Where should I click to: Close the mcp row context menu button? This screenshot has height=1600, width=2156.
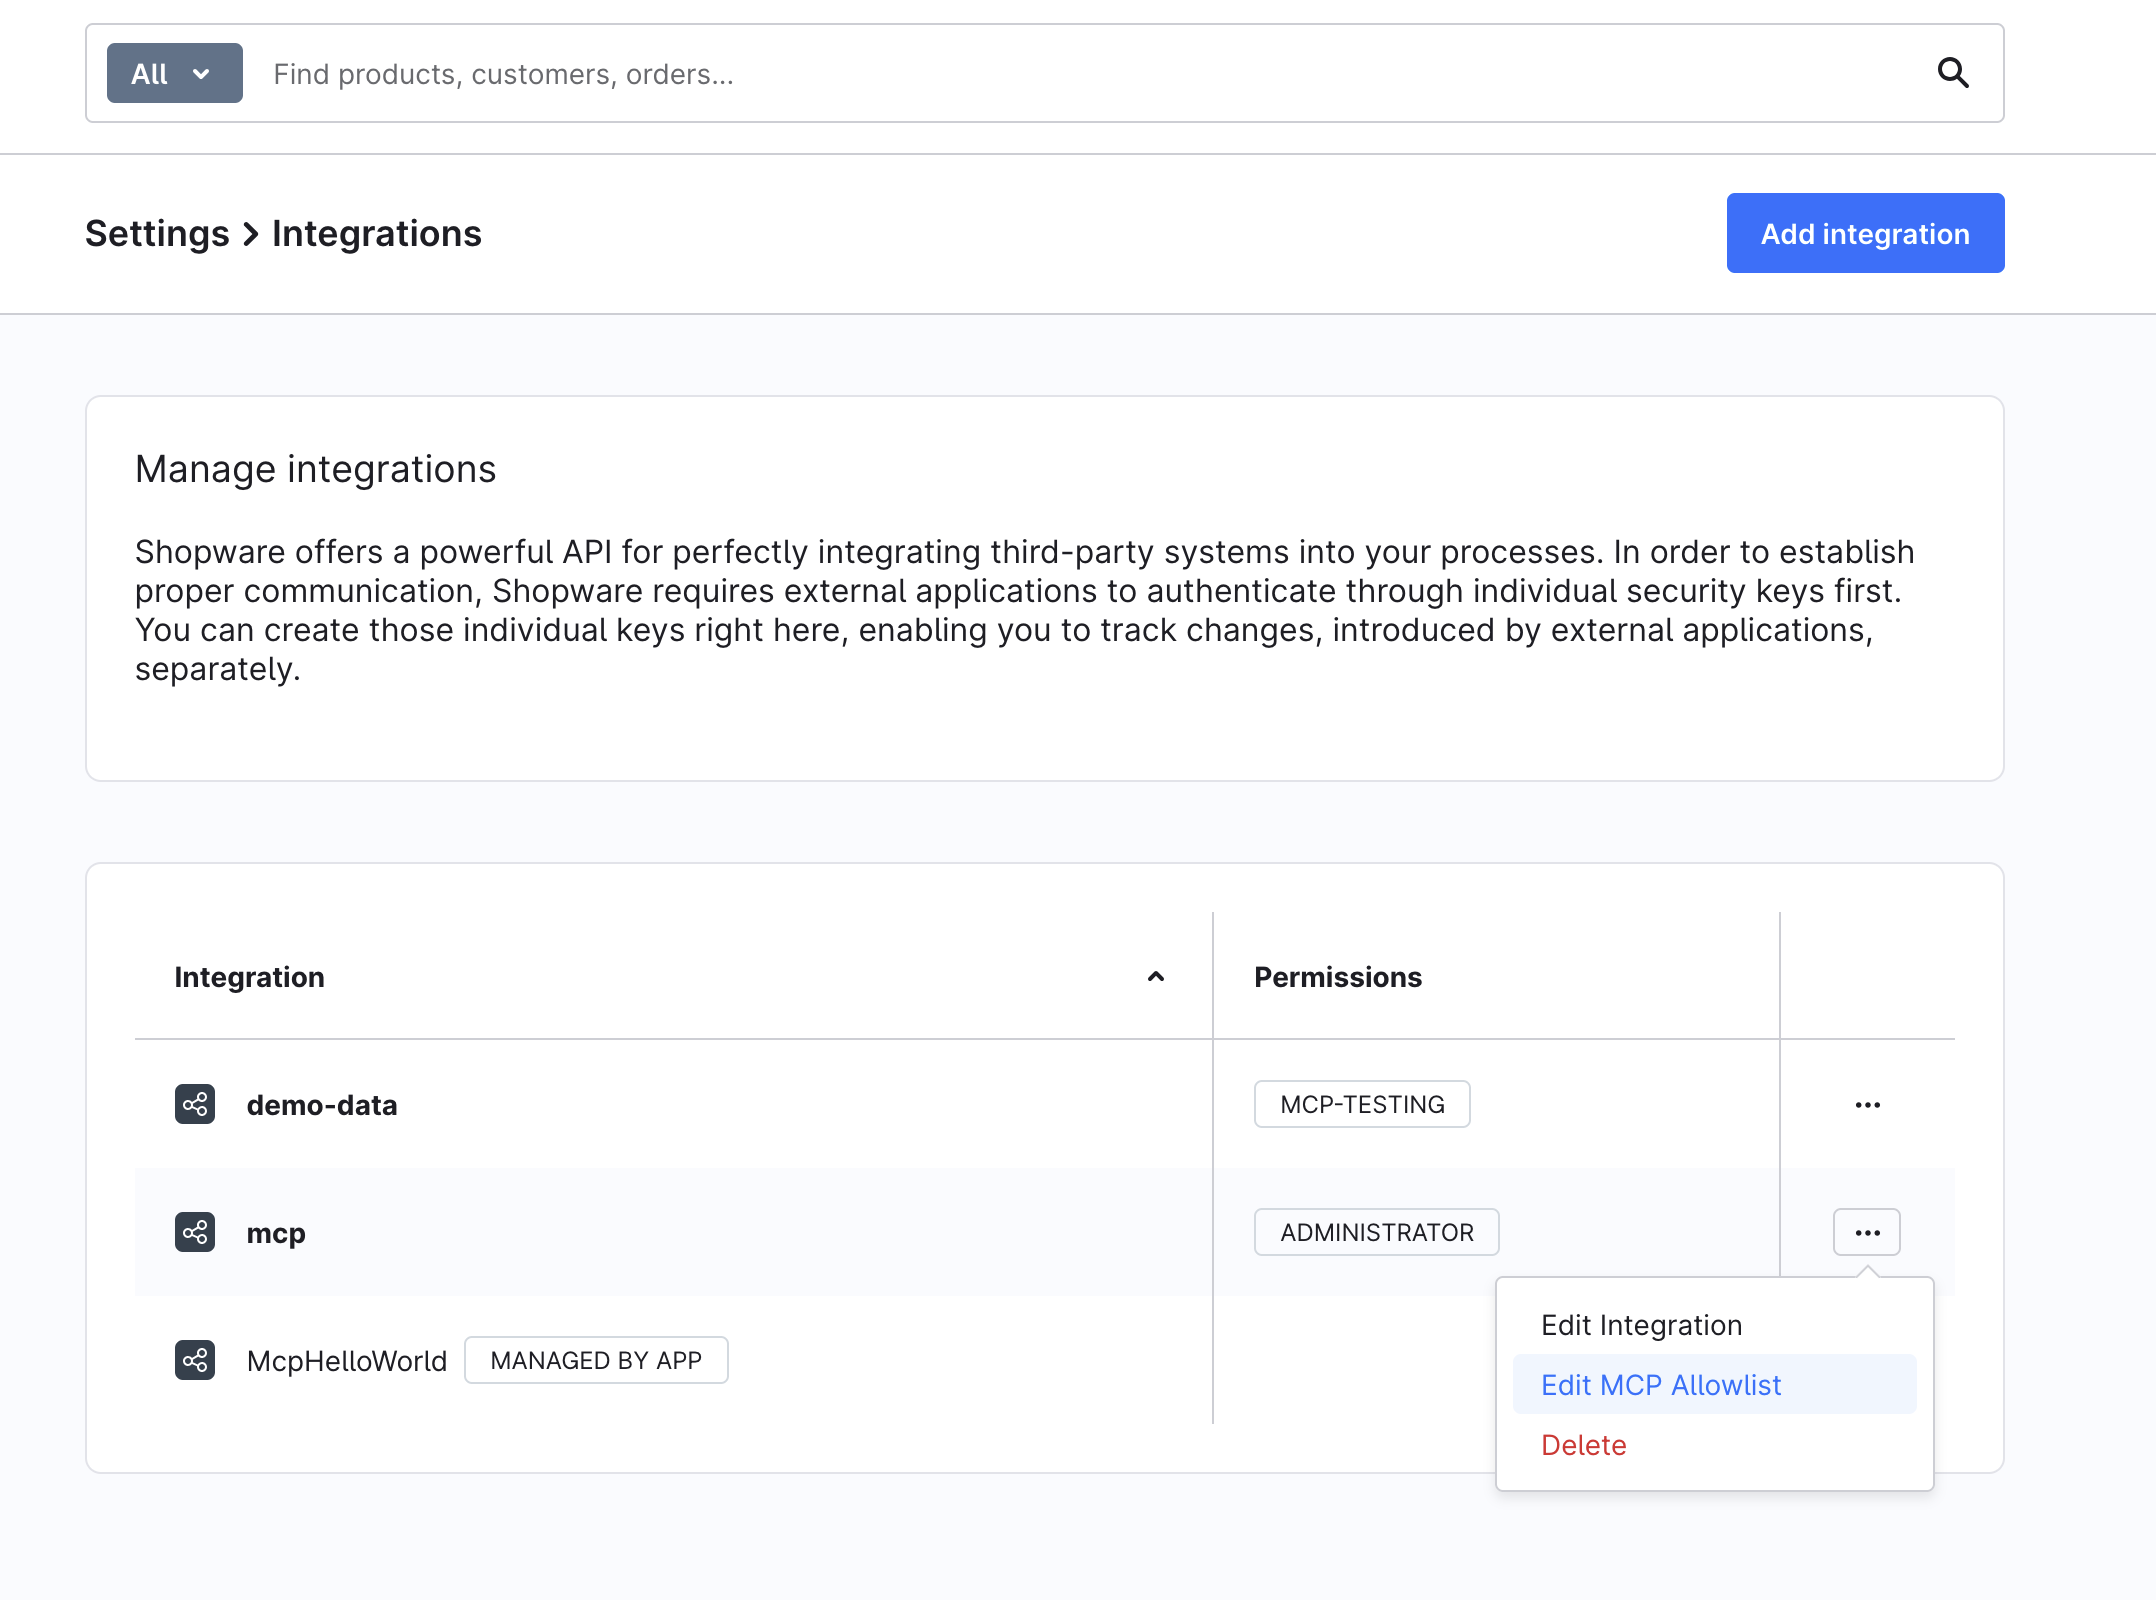tap(1867, 1232)
